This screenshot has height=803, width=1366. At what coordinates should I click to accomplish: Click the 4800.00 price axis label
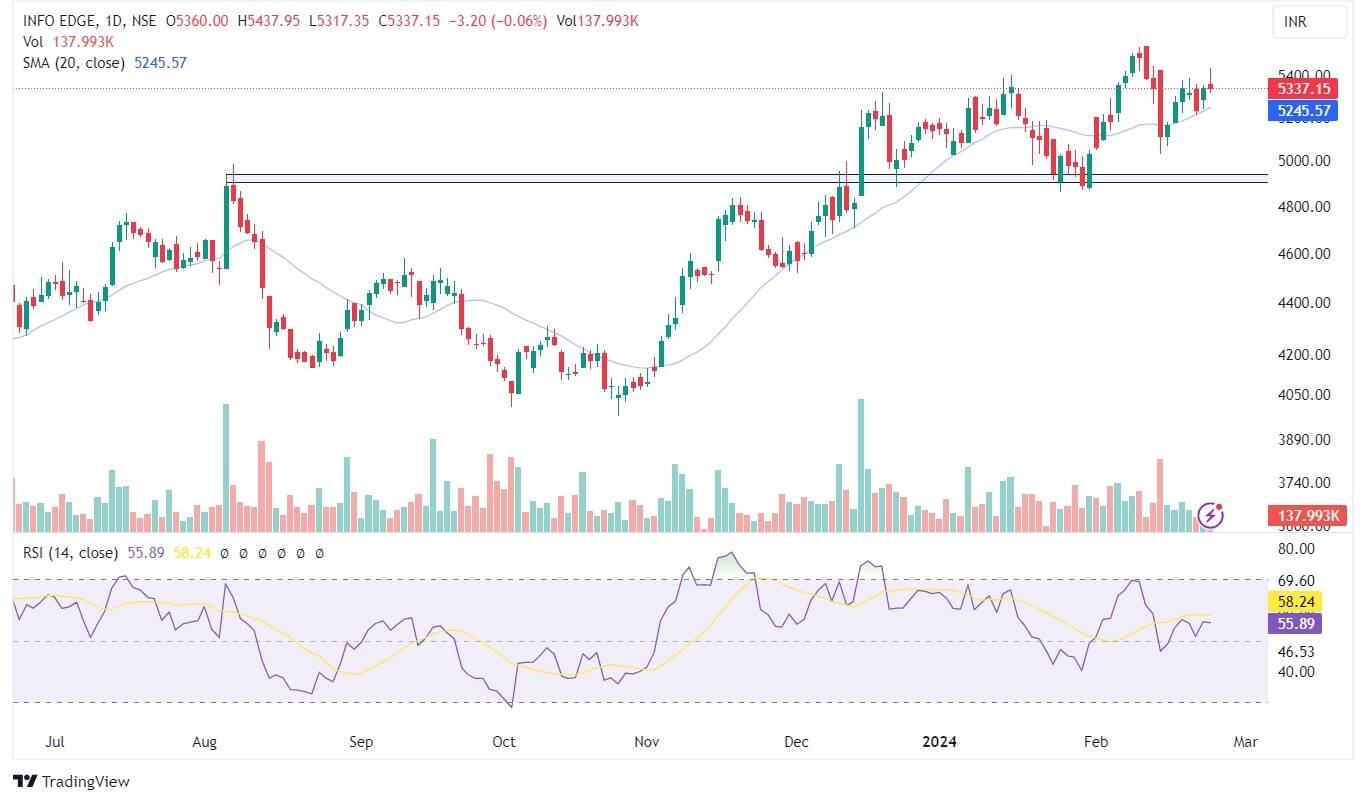[x=1304, y=207]
